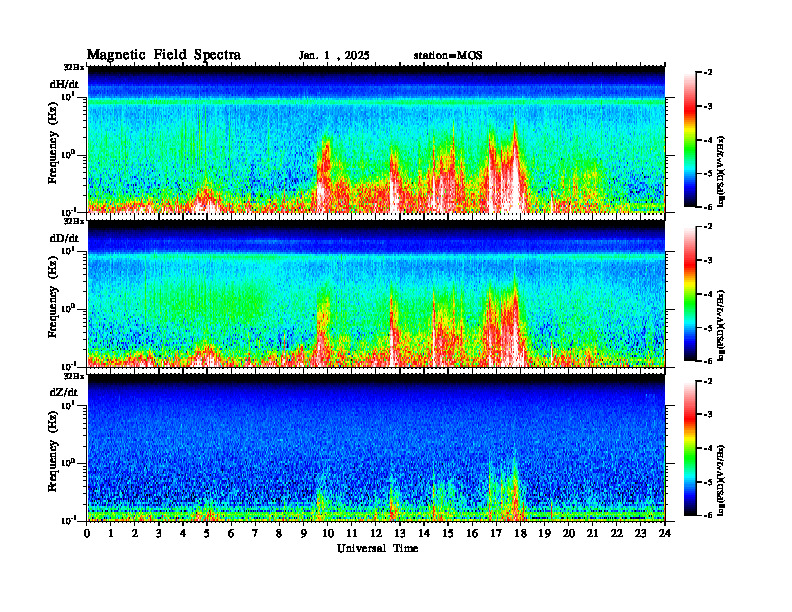792x612 pixels.
Task: Click the "-4" value on the dH/dt color bar
Action: click(708, 140)
